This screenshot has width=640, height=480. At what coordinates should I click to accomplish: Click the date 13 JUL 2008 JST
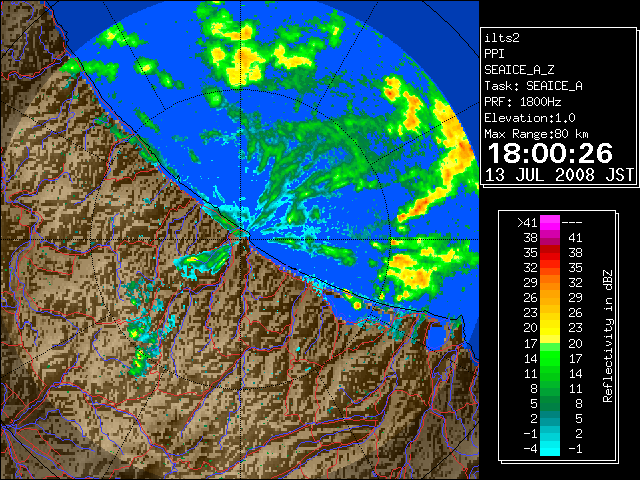[x=559, y=175]
